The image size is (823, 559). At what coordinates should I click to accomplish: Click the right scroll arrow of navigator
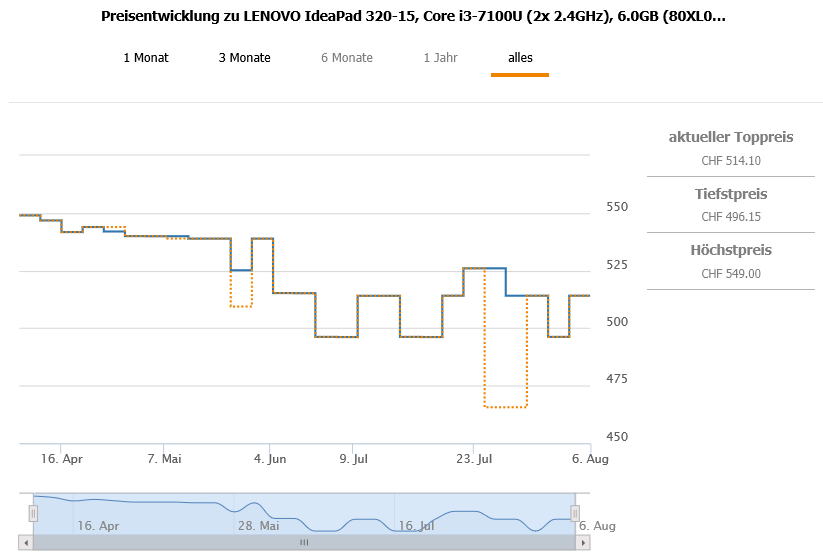pos(584,542)
